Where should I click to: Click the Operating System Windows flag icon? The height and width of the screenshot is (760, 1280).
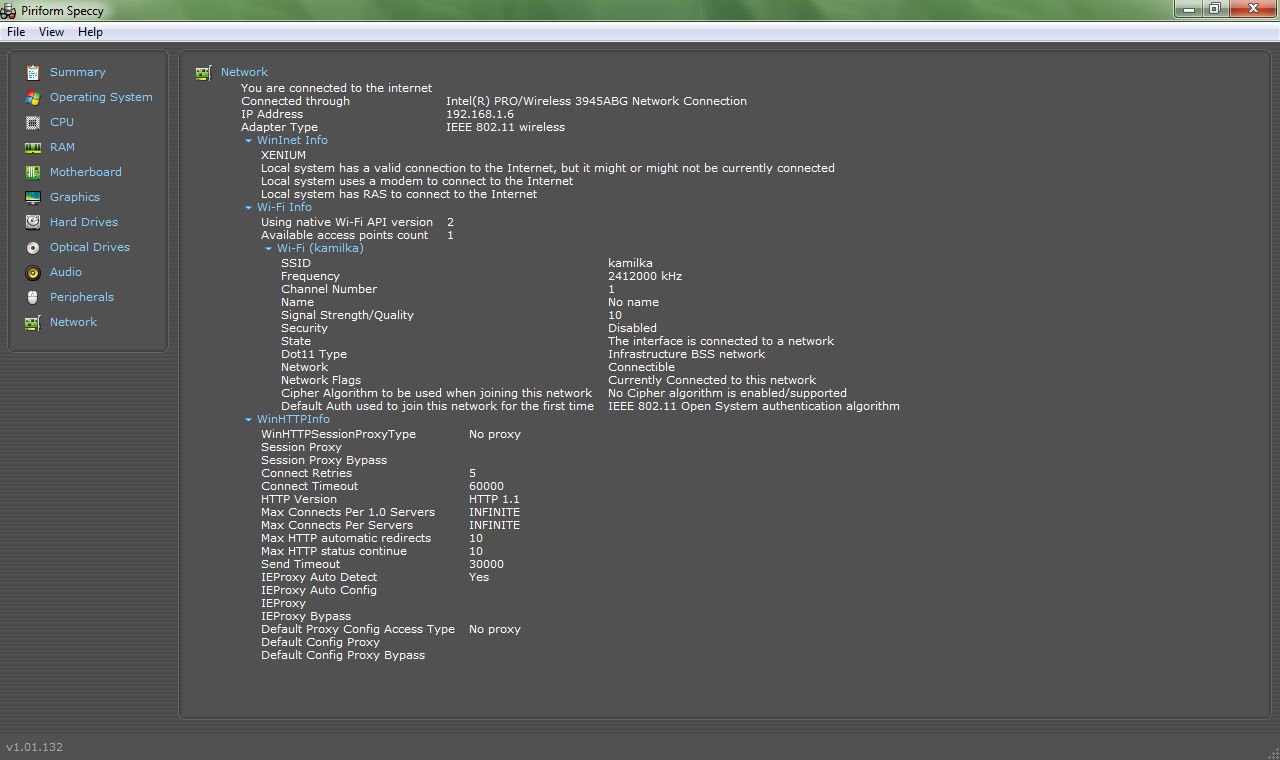pos(33,97)
